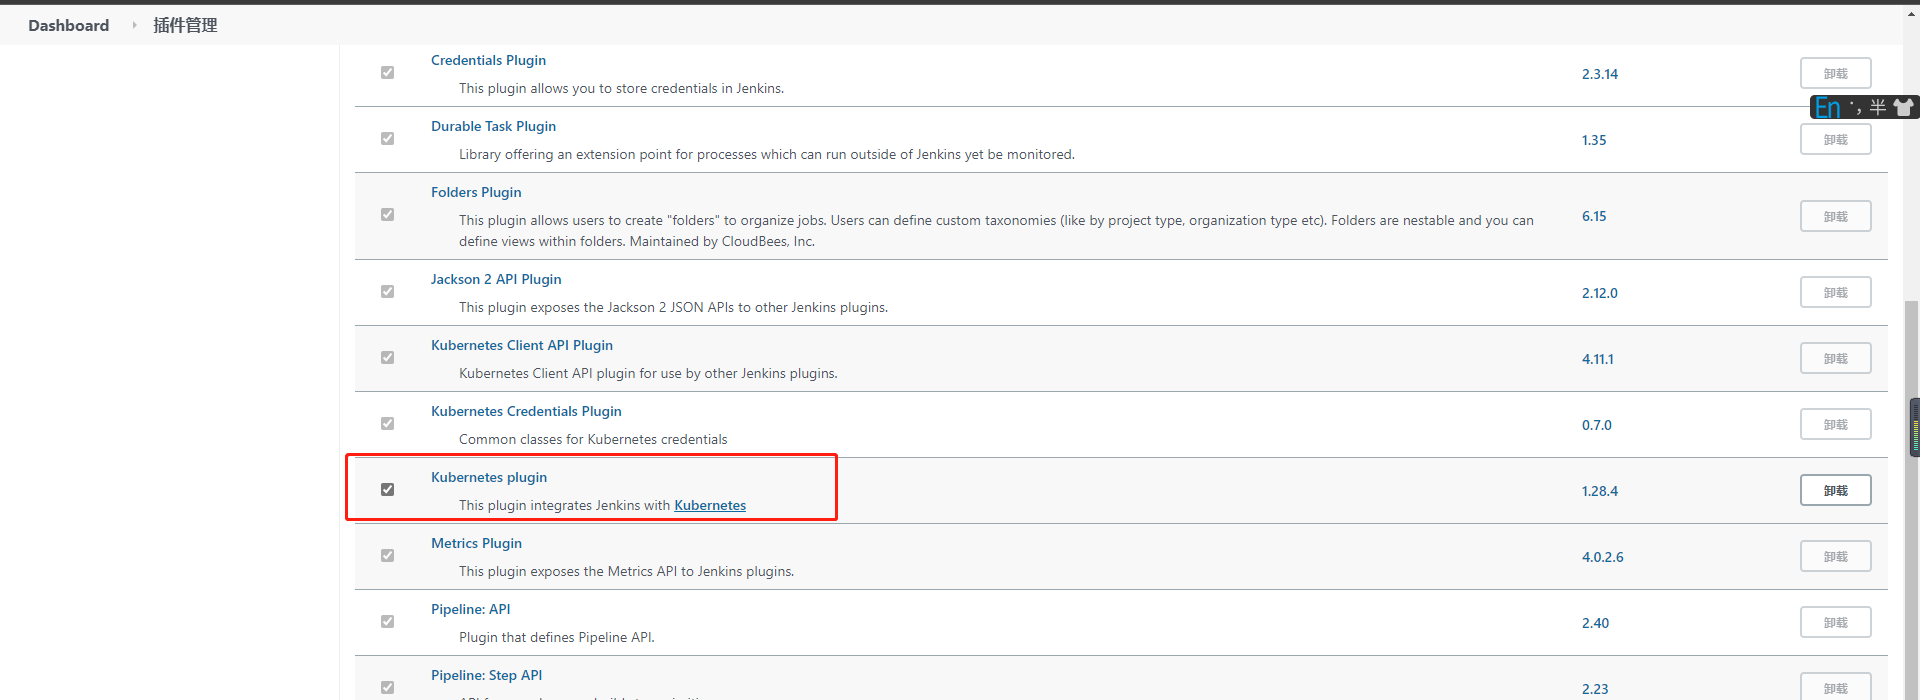Open the underlined Kubernetes hyperlink
Screen dimensions: 1920x700
pyautogui.click(x=710, y=505)
